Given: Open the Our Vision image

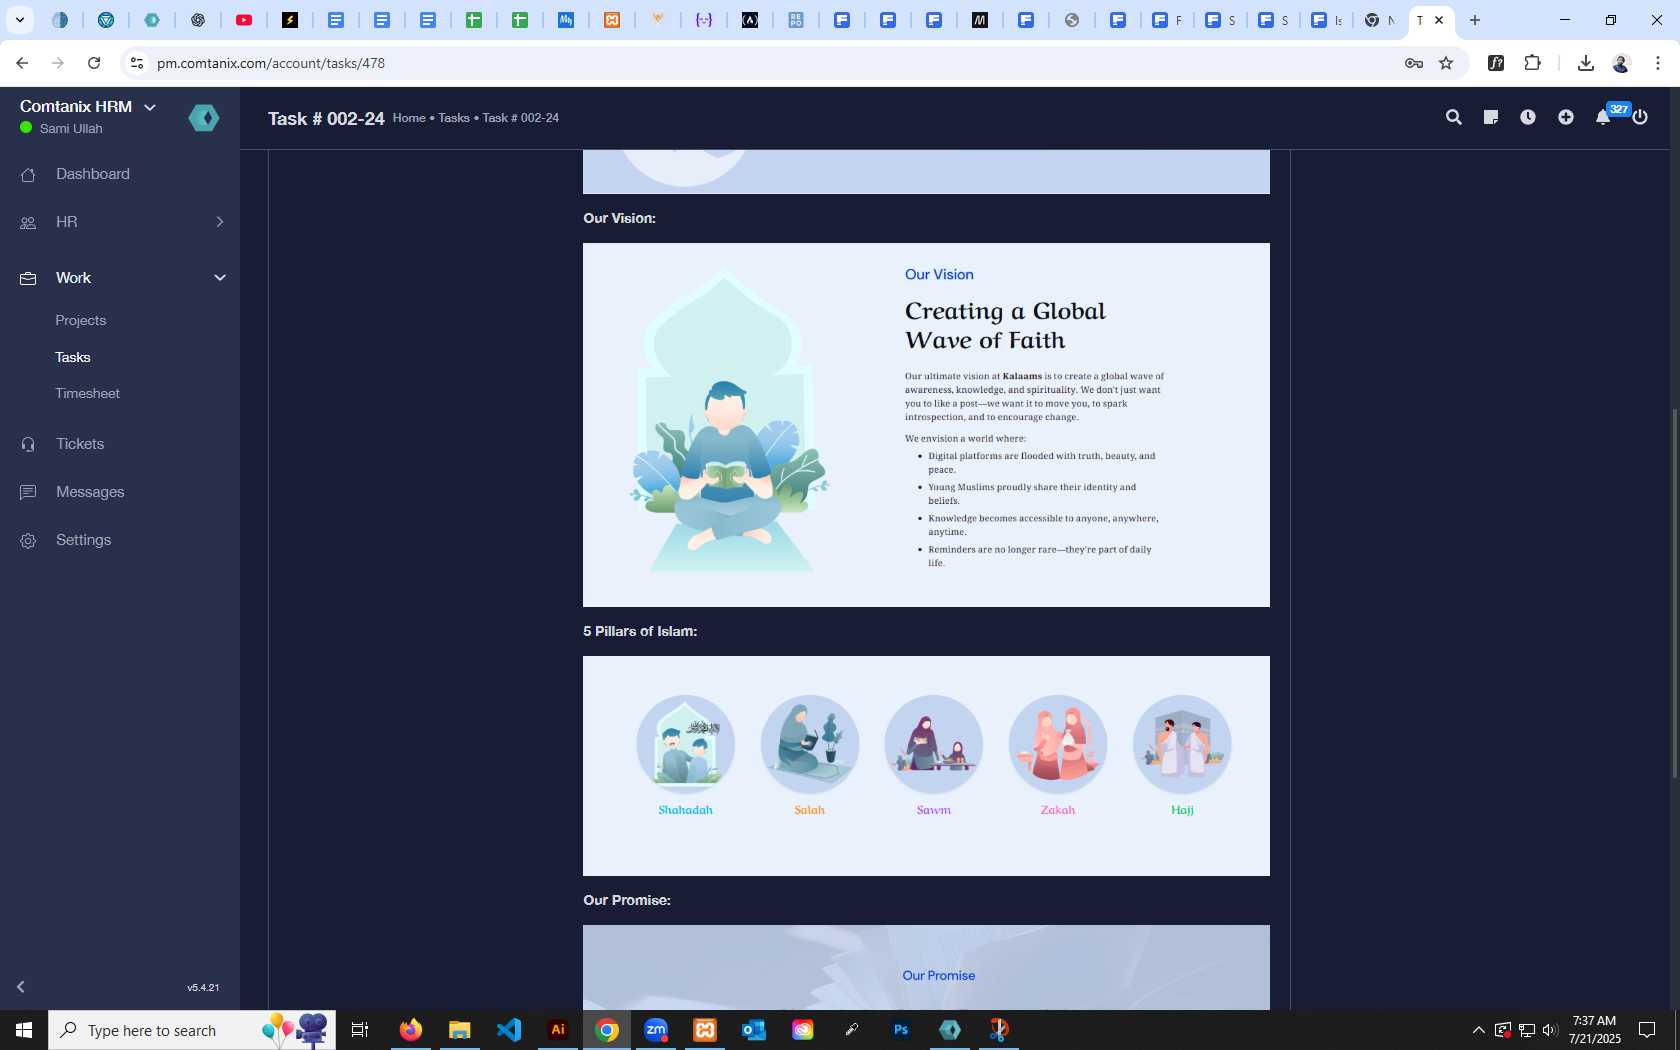Looking at the screenshot, I should [x=926, y=425].
